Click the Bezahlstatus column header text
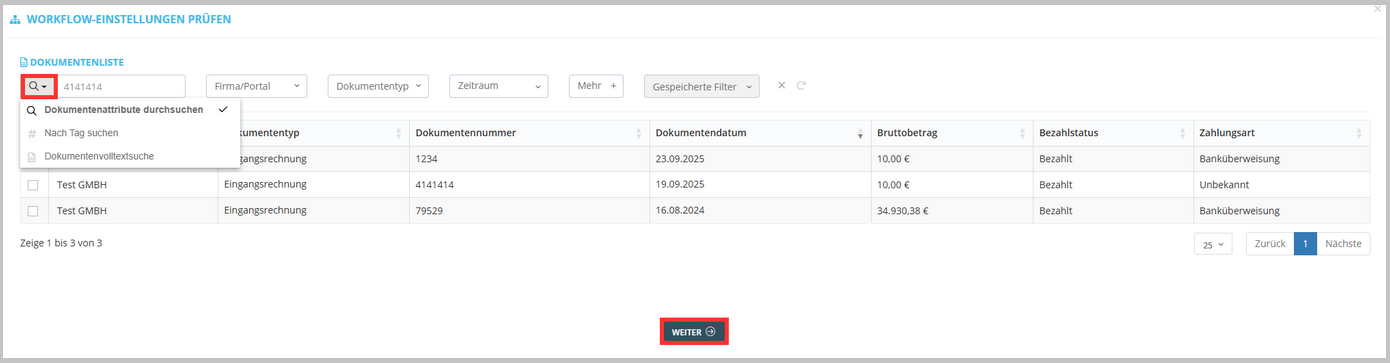 tap(1069, 133)
